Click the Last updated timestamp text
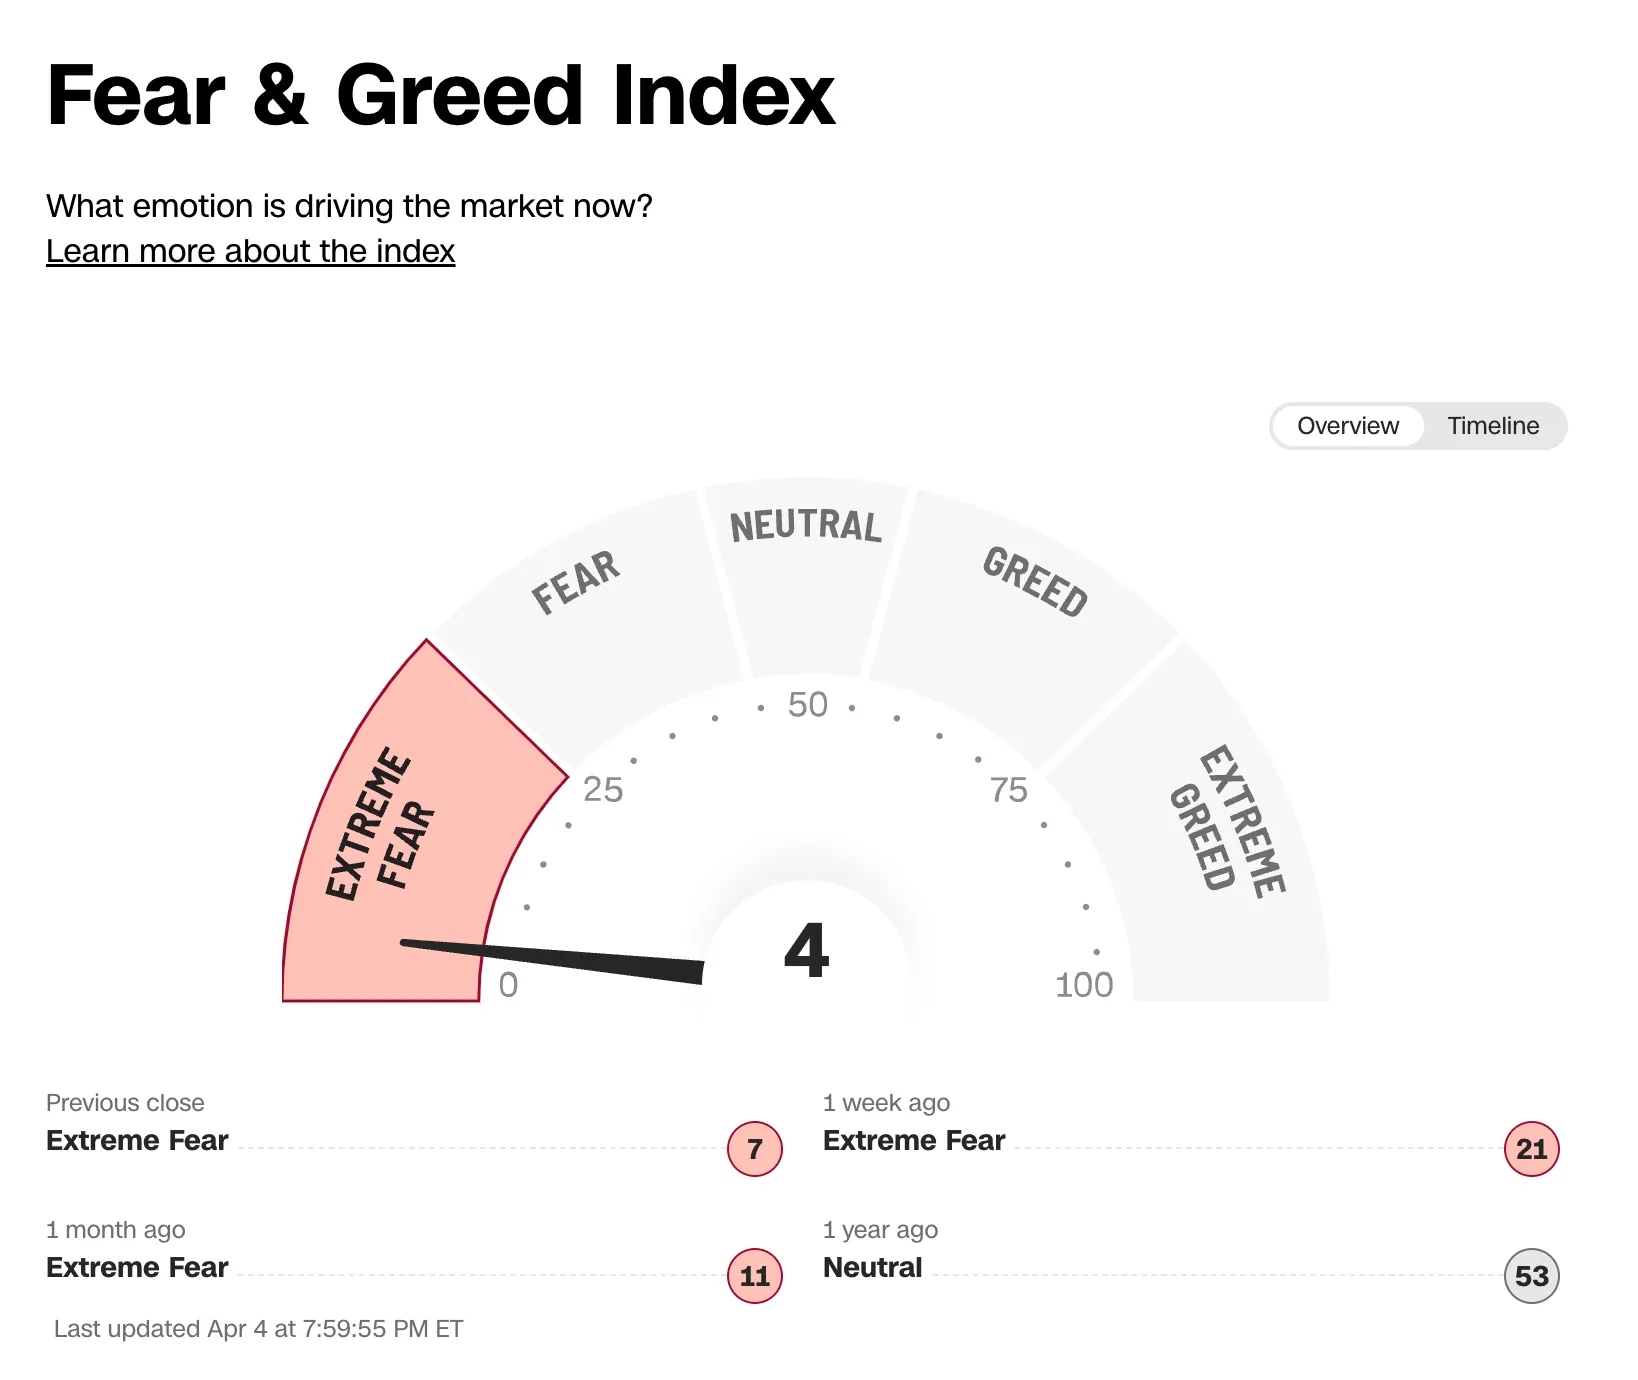This screenshot has width=1638, height=1380. tap(259, 1329)
